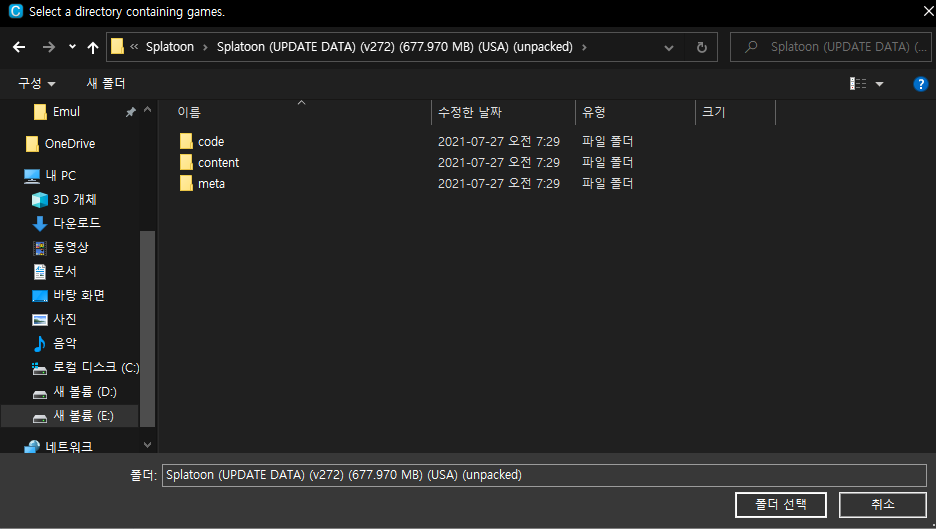Sort by 수정한 날짜 column header
Image resolution: width=936 pixels, height=529 pixels.
[470, 112]
